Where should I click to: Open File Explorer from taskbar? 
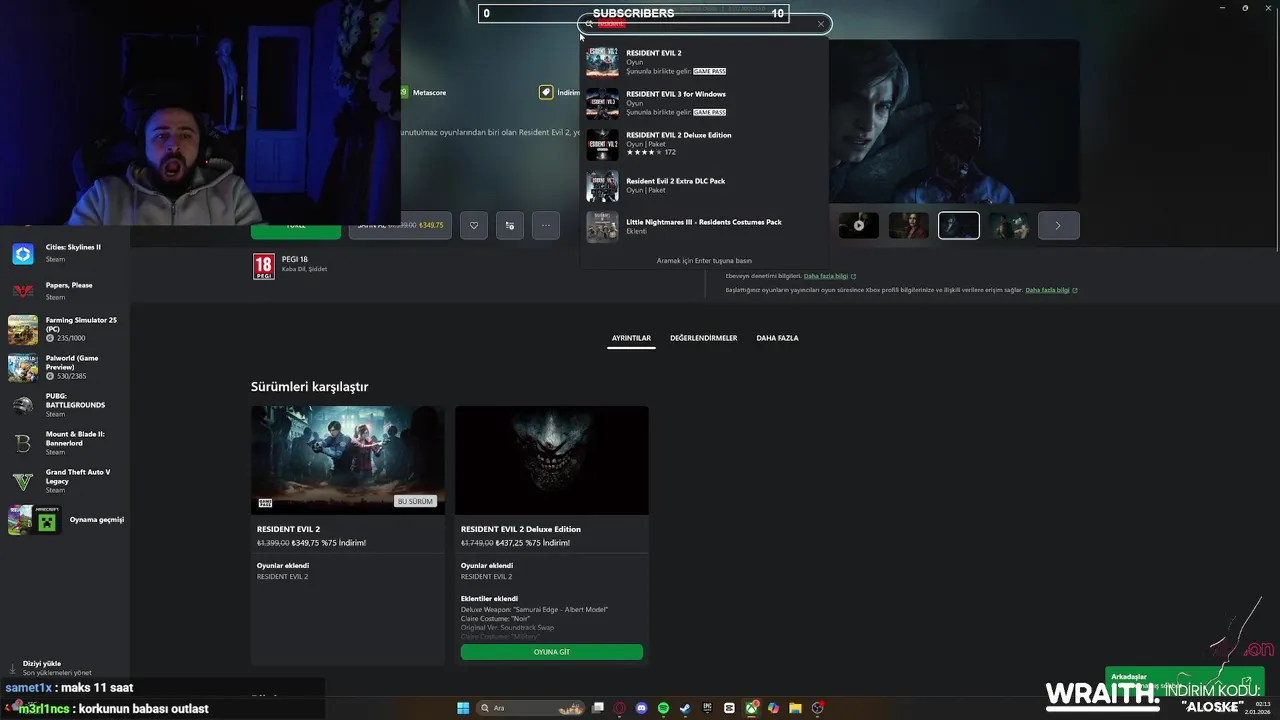pos(795,708)
